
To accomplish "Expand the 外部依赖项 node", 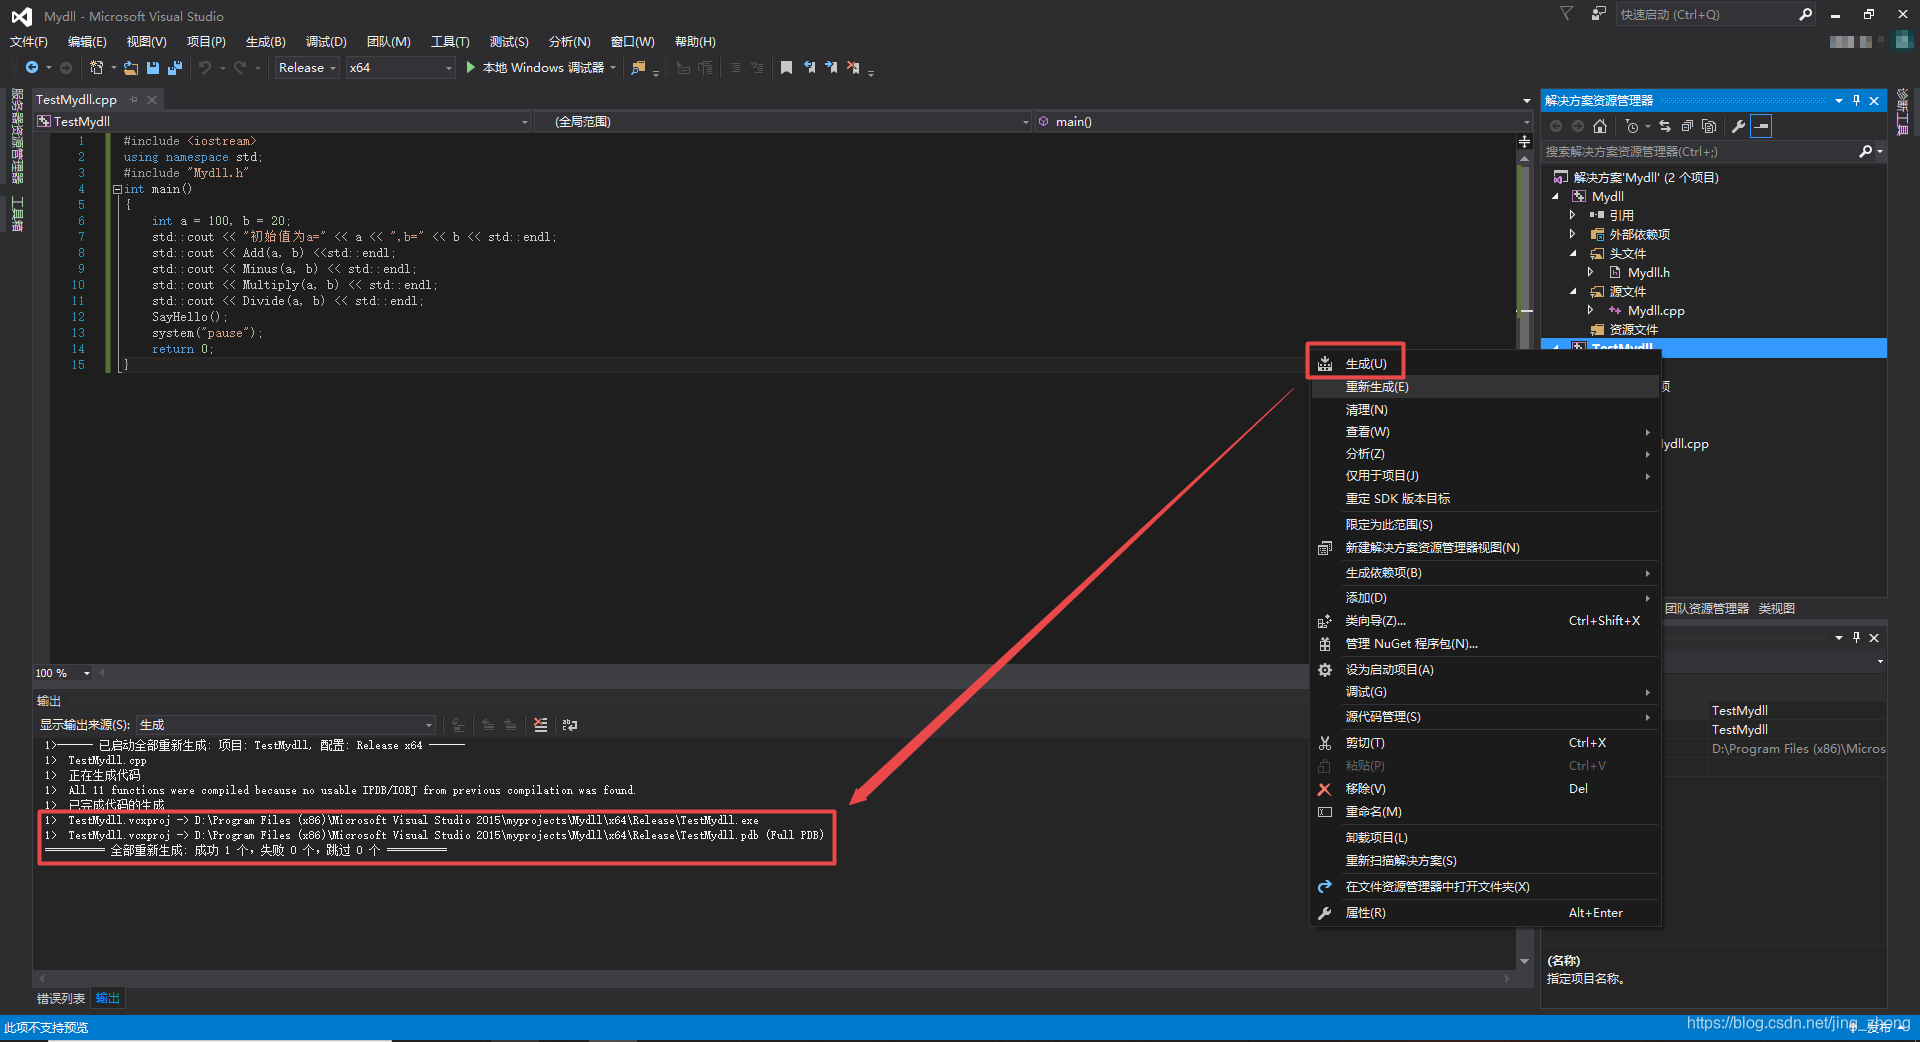I will coord(1573,234).
